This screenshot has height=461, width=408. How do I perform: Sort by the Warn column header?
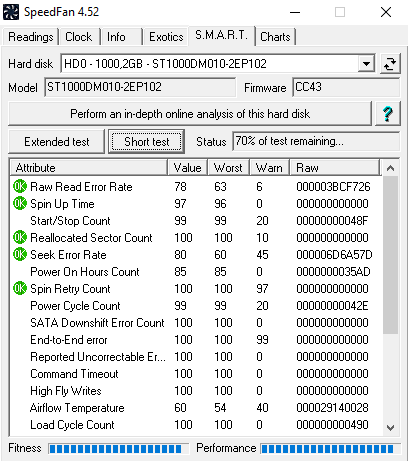point(269,167)
